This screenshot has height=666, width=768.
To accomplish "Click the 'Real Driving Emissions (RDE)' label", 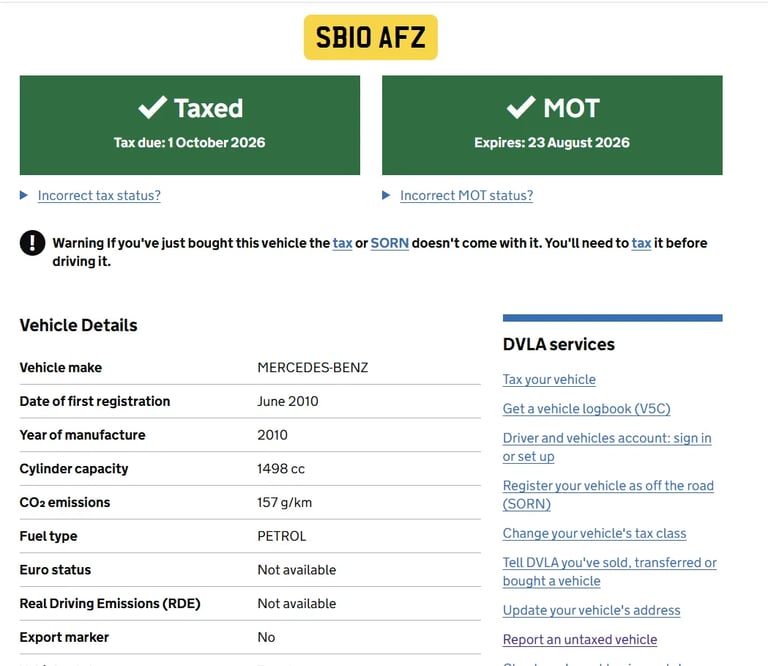I will [110, 604].
